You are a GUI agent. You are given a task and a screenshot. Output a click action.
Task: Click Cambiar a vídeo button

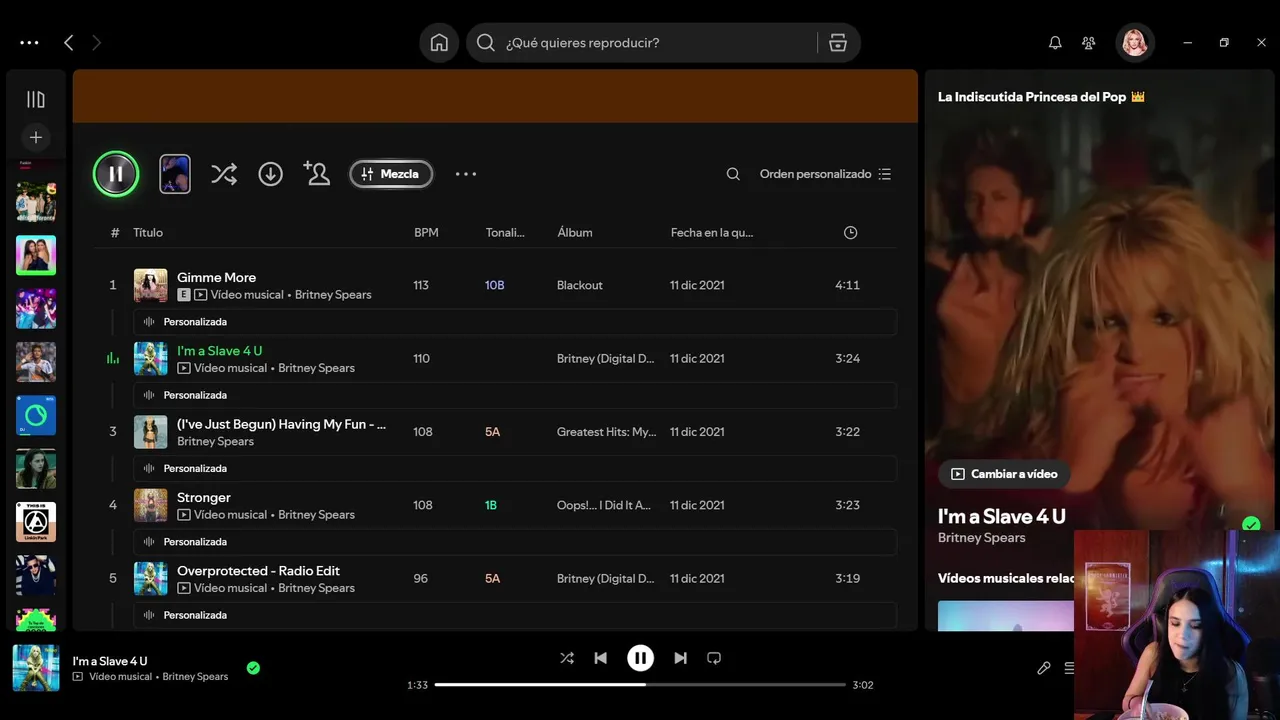(1004, 474)
